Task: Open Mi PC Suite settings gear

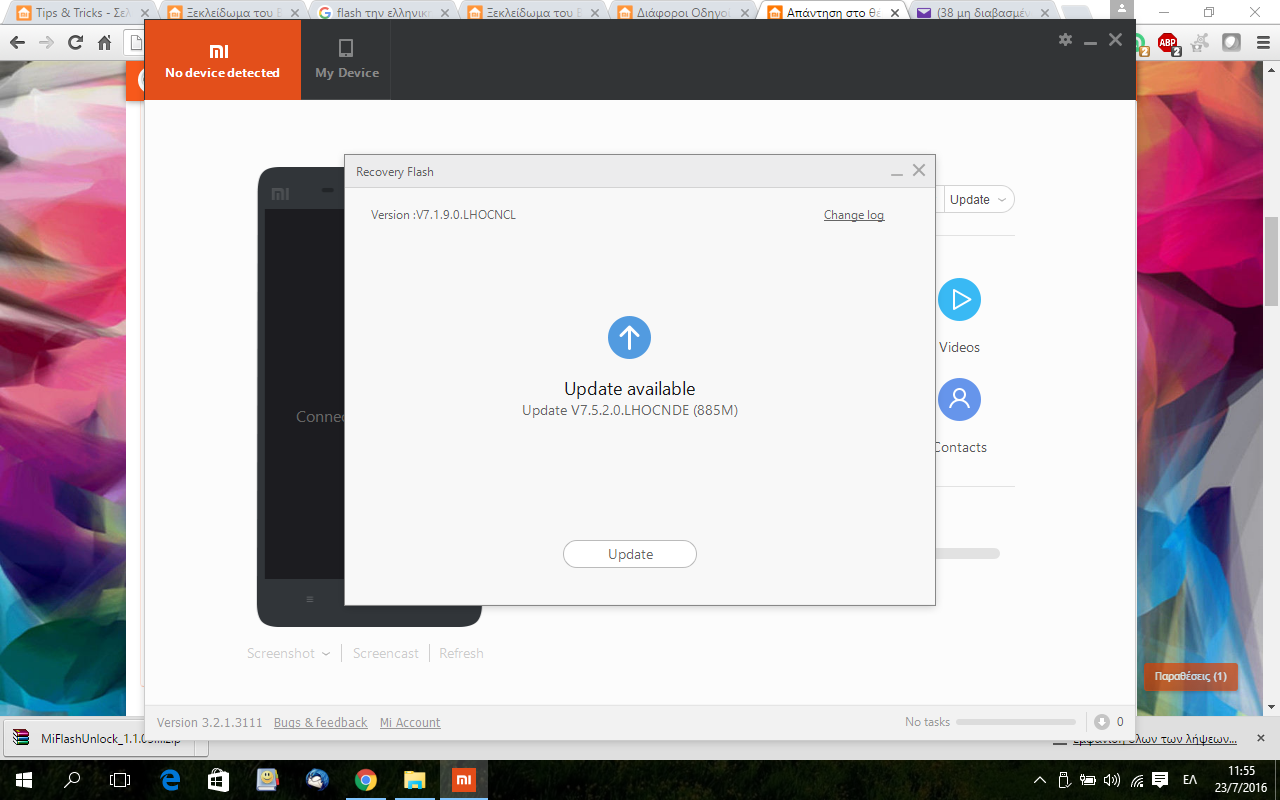Action: point(1065,39)
